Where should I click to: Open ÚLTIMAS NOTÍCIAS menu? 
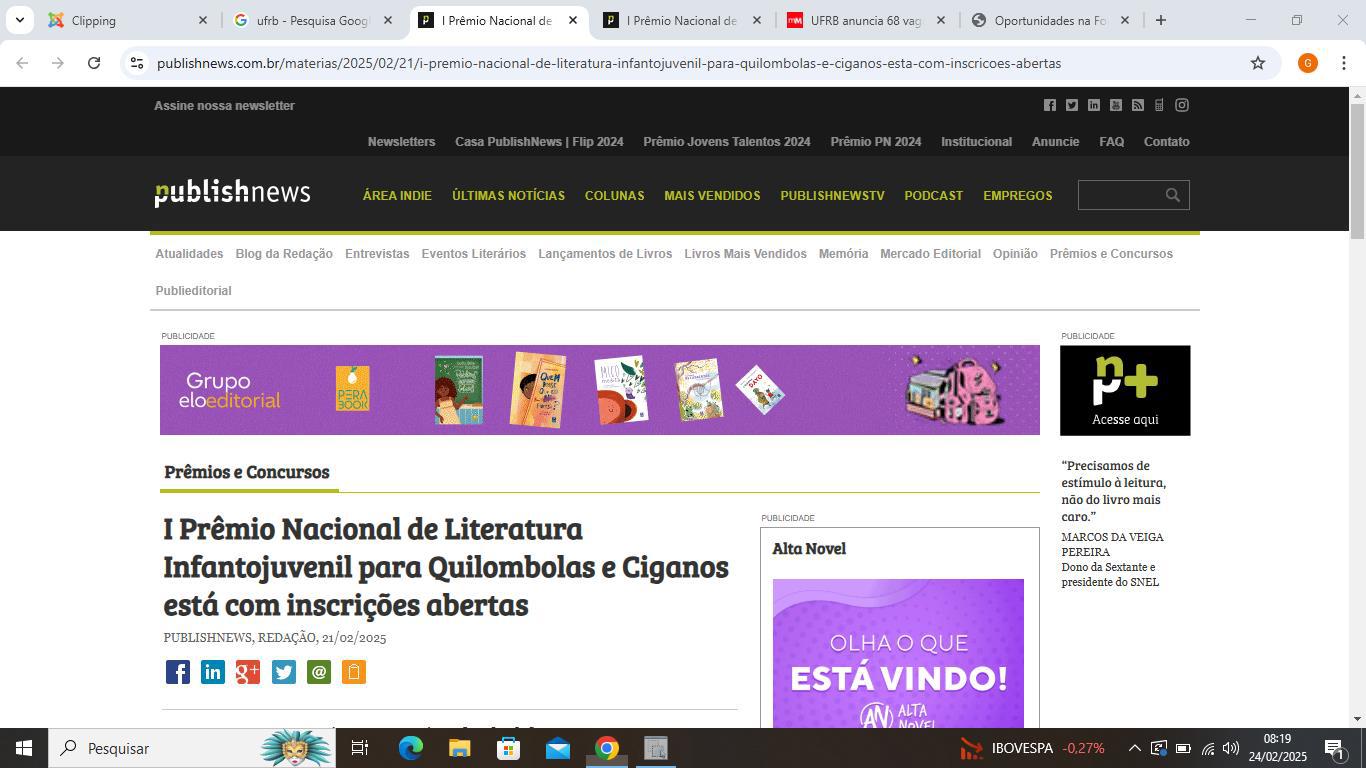[508, 196]
